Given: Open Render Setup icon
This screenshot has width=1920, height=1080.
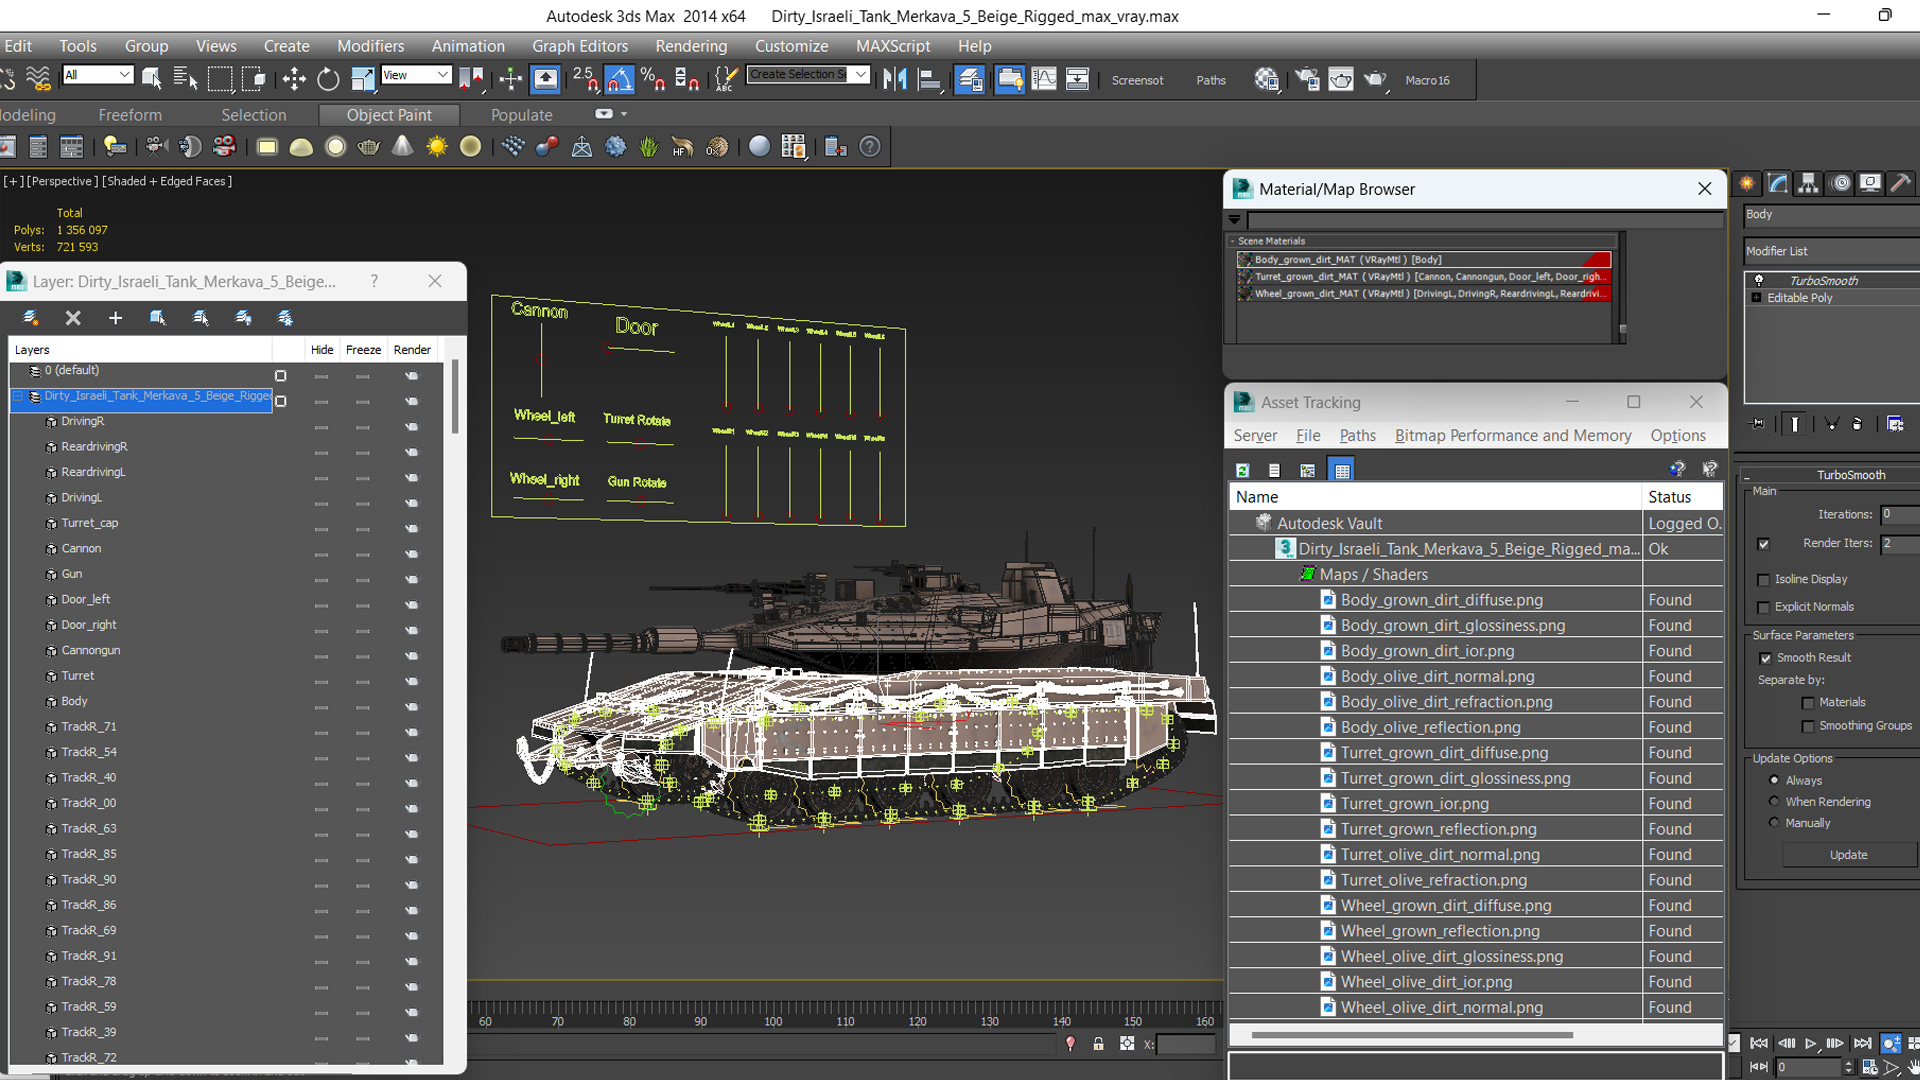Looking at the screenshot, I should pyautogui.click(x=1307, y=79).
